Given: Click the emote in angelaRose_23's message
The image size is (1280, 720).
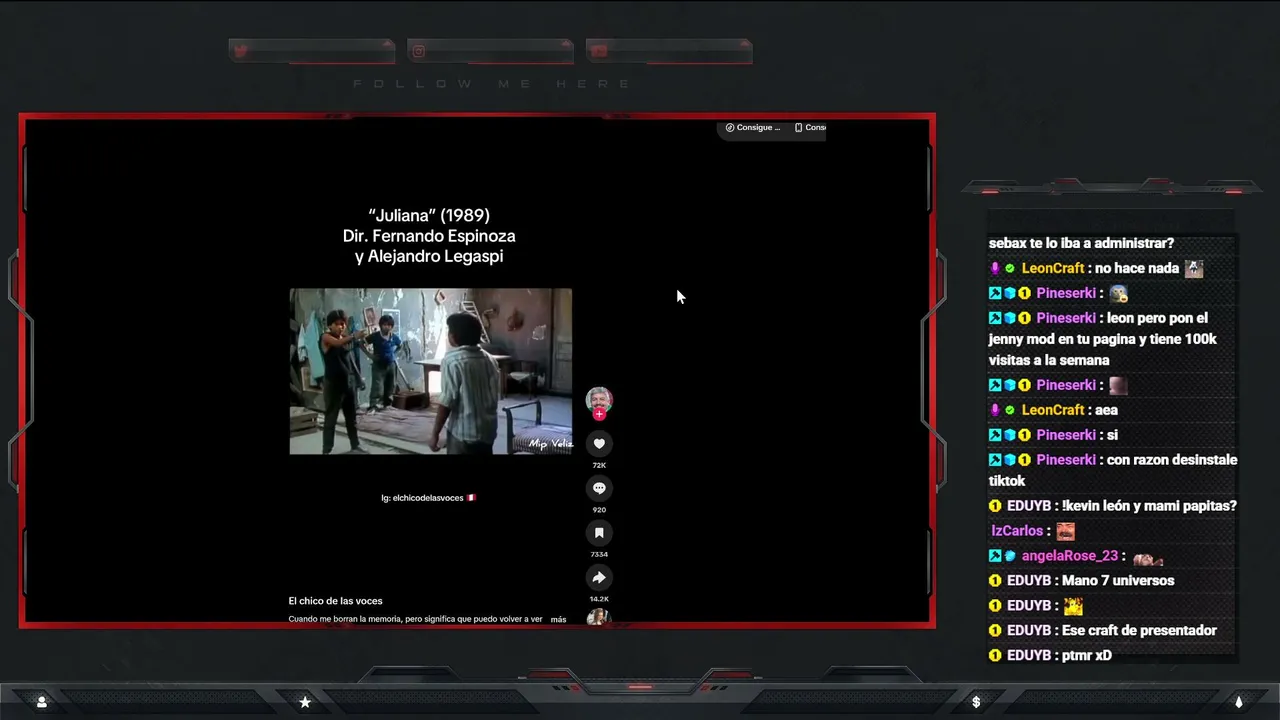Looking at the screenshot, I should (1147, 558).
